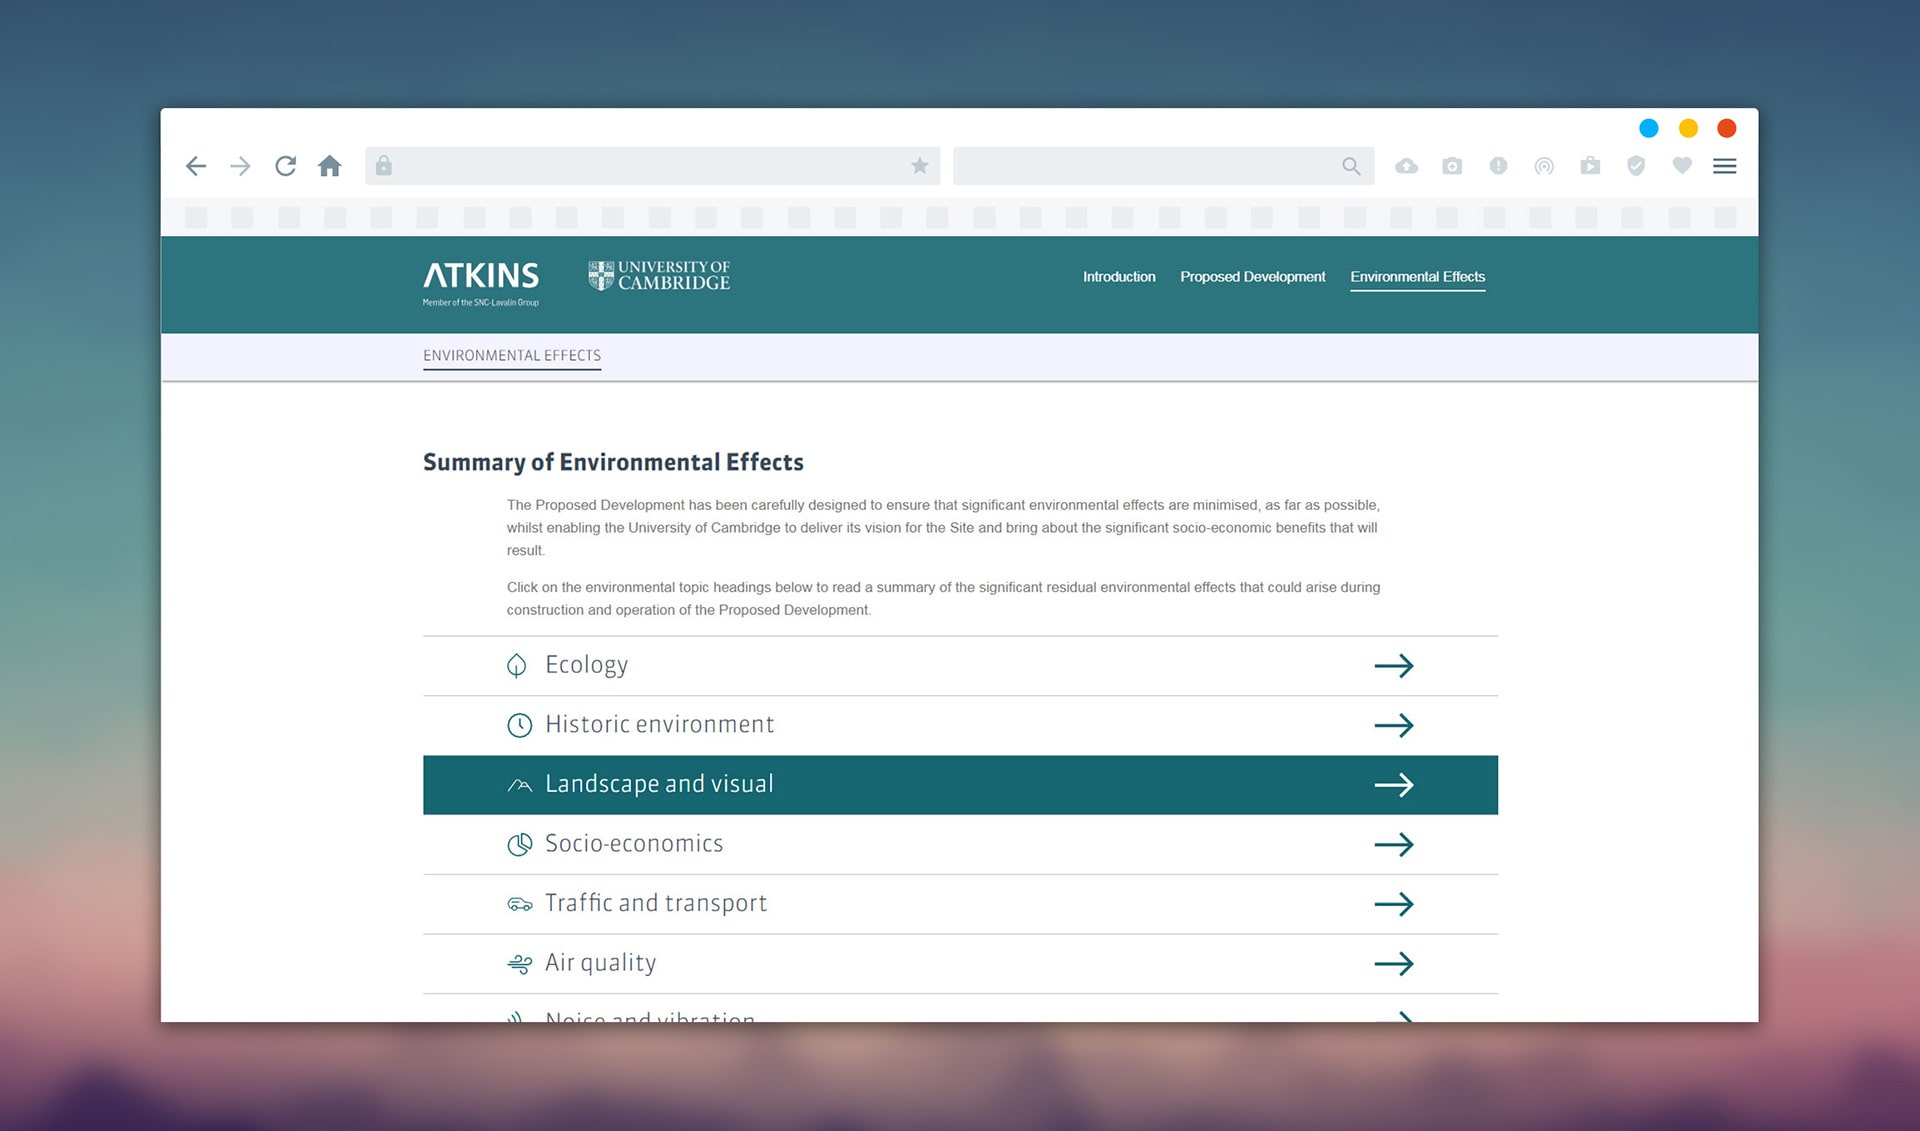1920x1131 pixels.
Task: Click the Socio-economics topic heading
Action: 633,844
